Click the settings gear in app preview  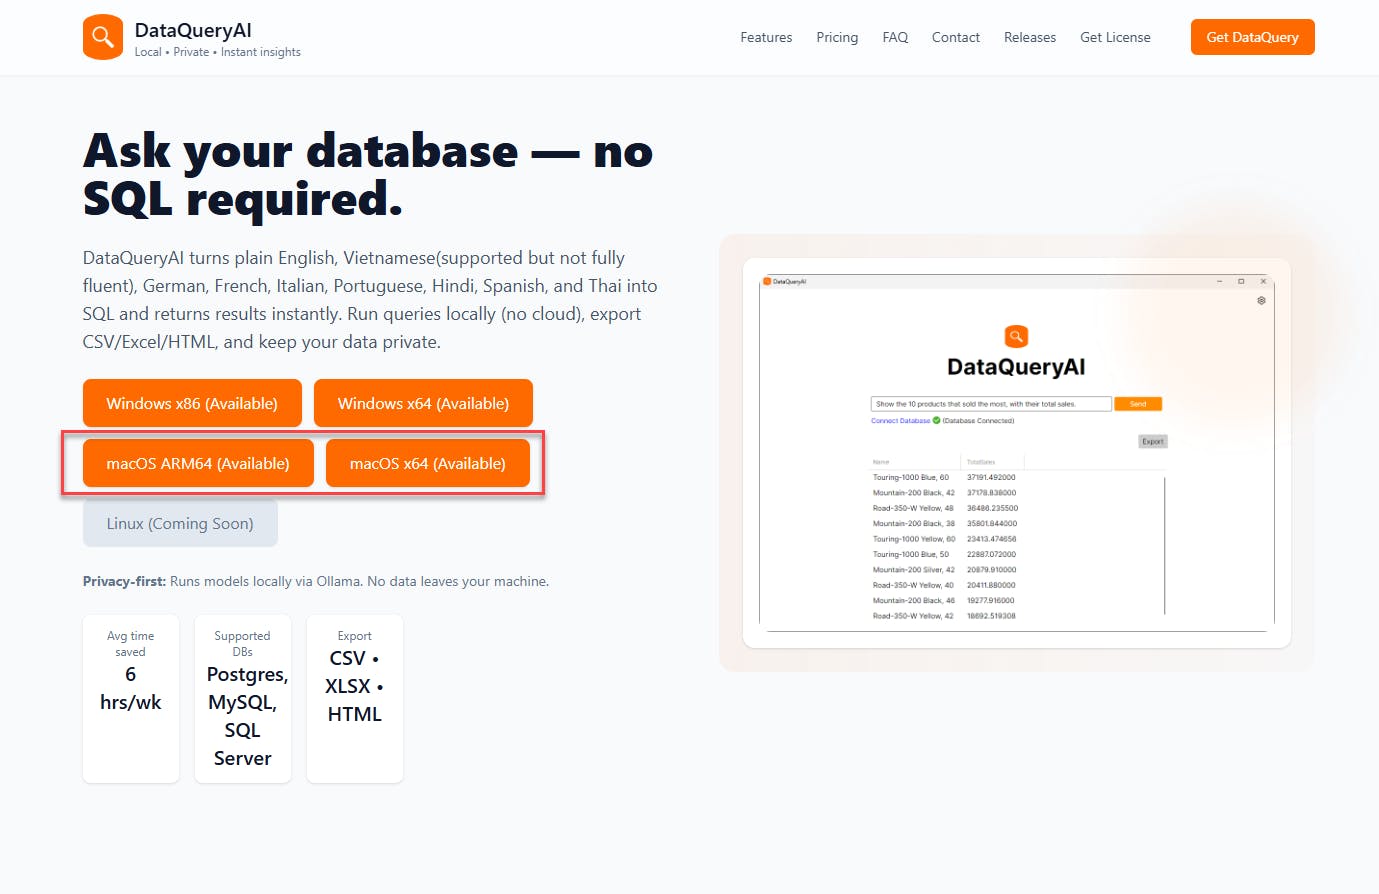pos(1261,300)
